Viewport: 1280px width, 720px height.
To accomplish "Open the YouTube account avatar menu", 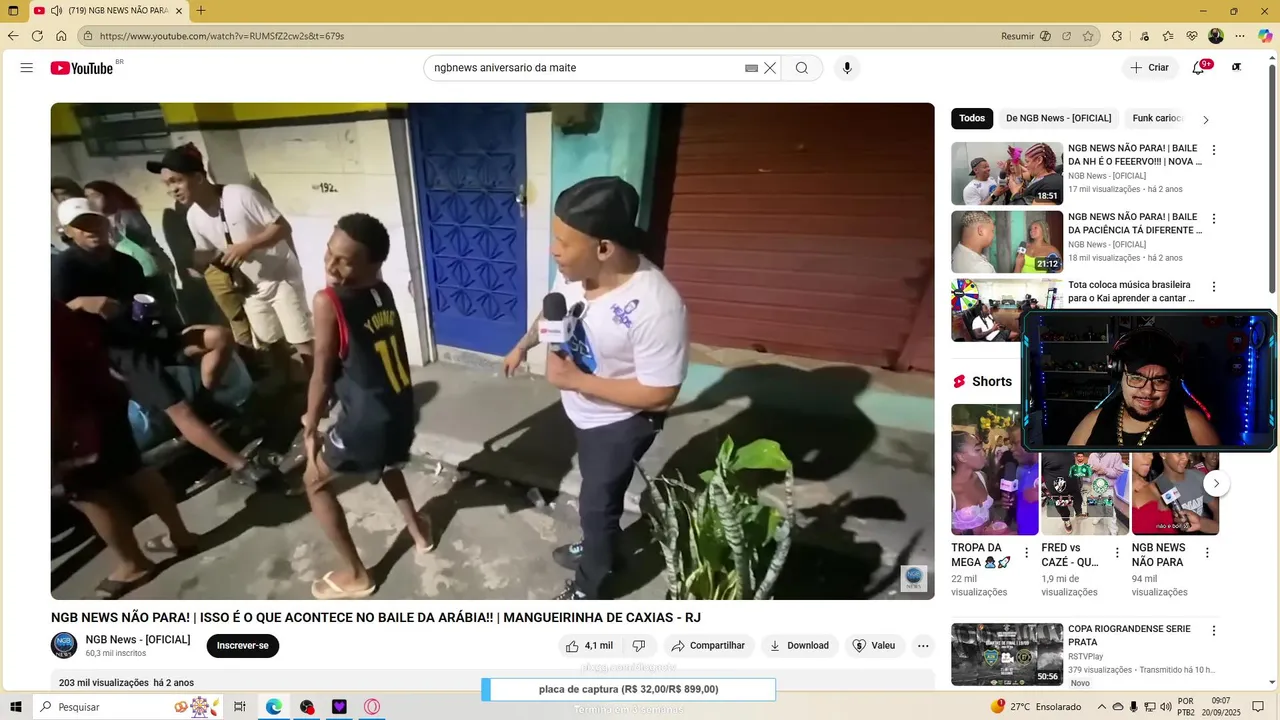I will 1237,68.
